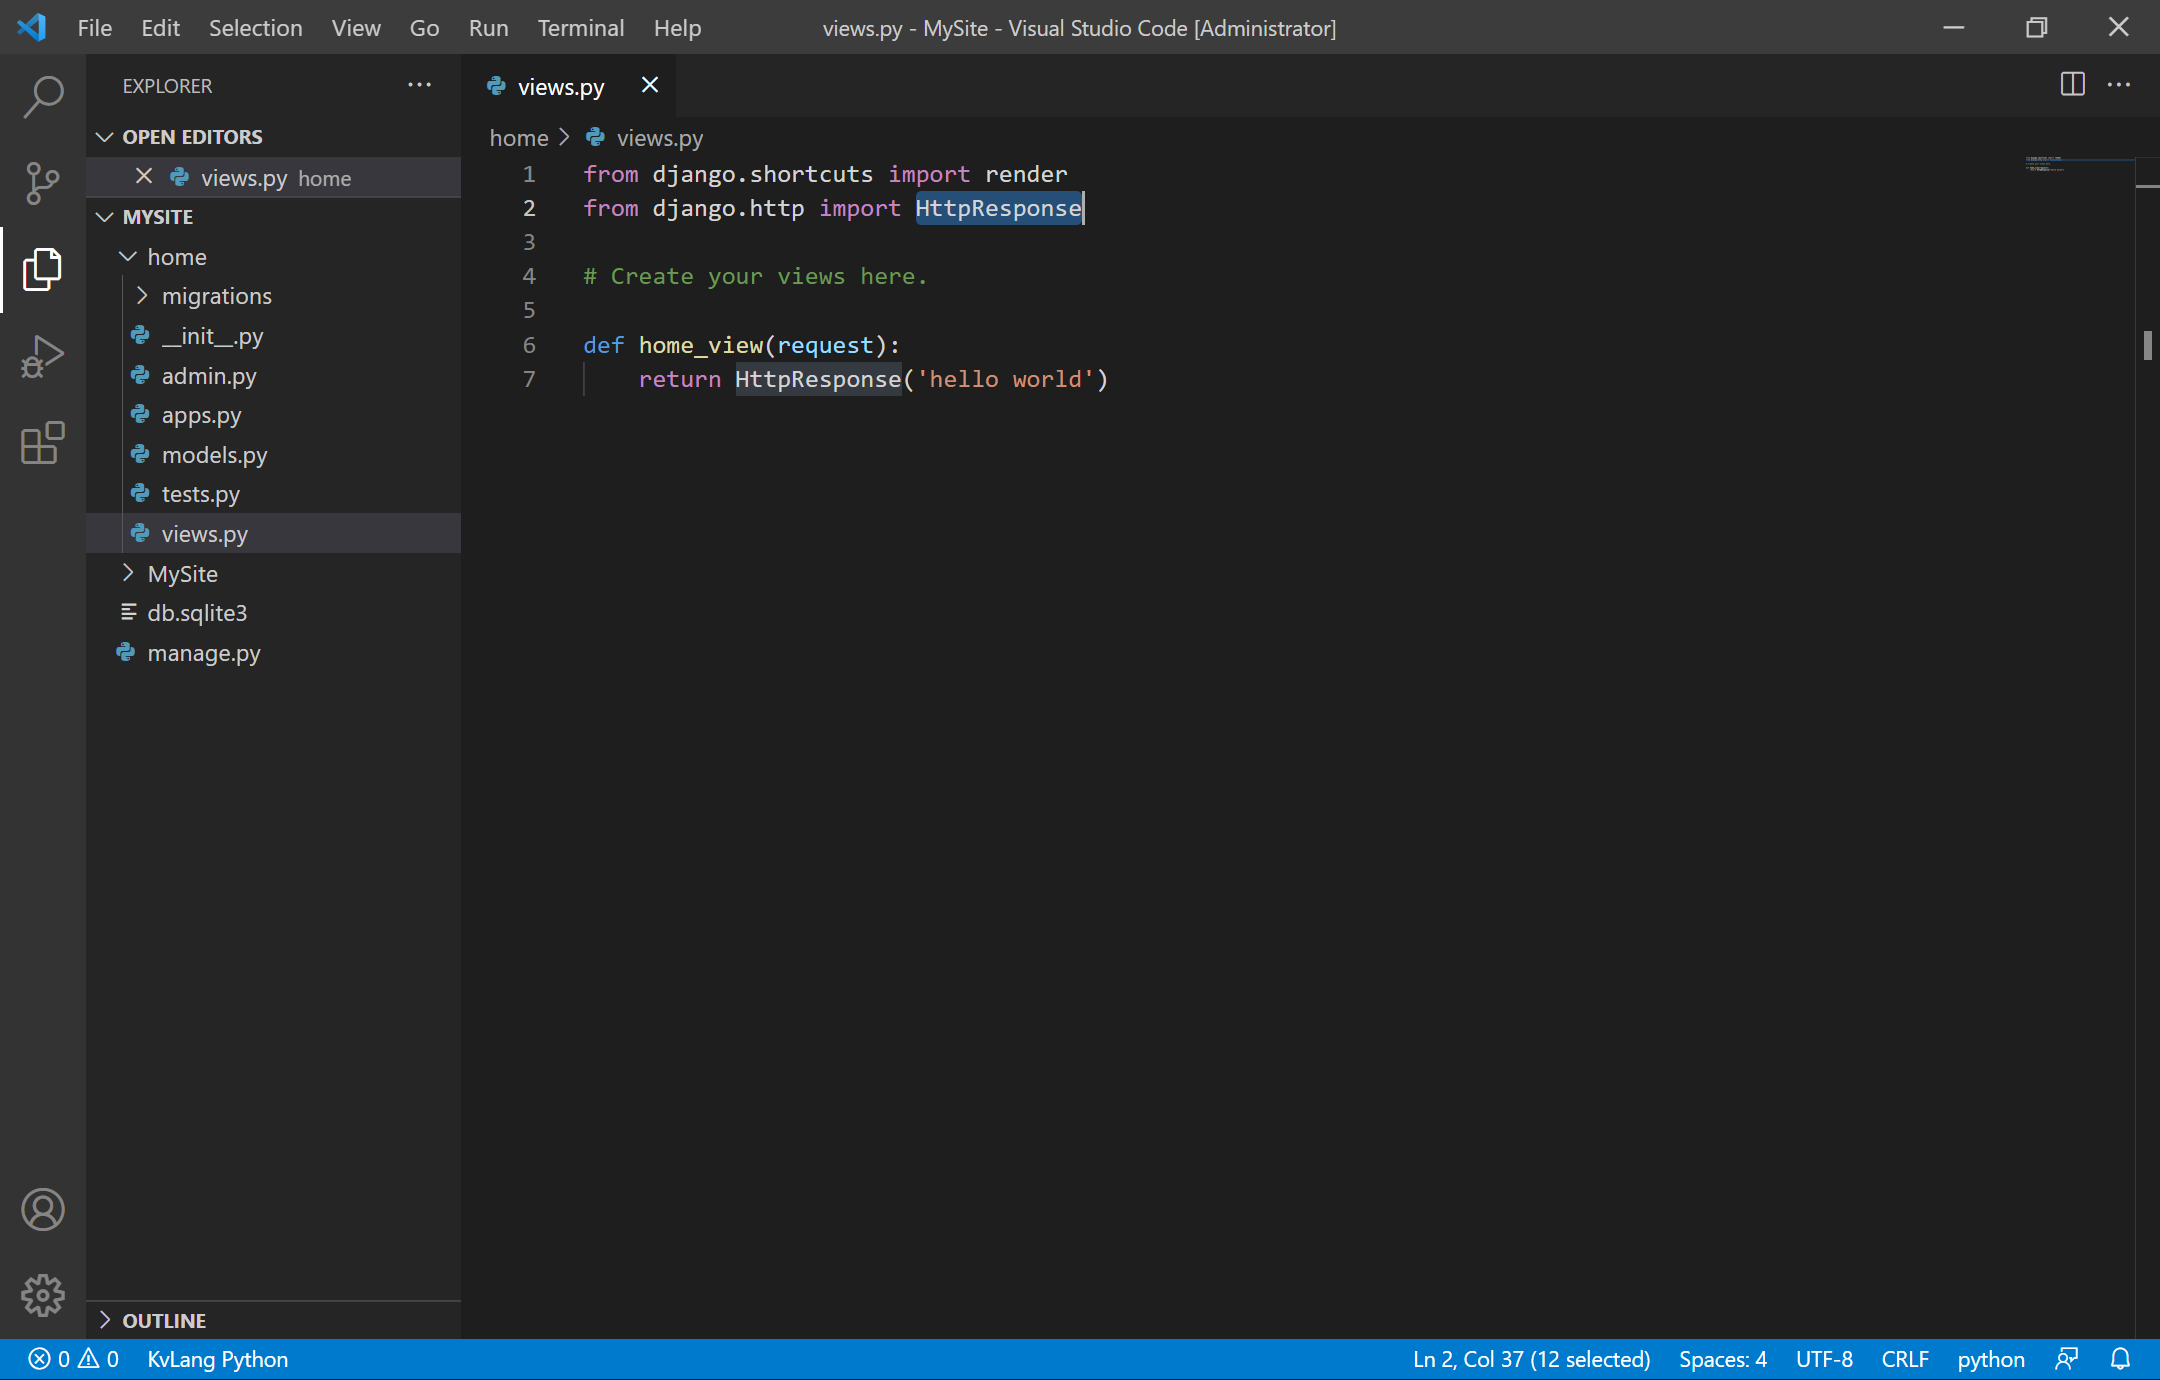Close the views.py editor tab

(x=650, y=85)
